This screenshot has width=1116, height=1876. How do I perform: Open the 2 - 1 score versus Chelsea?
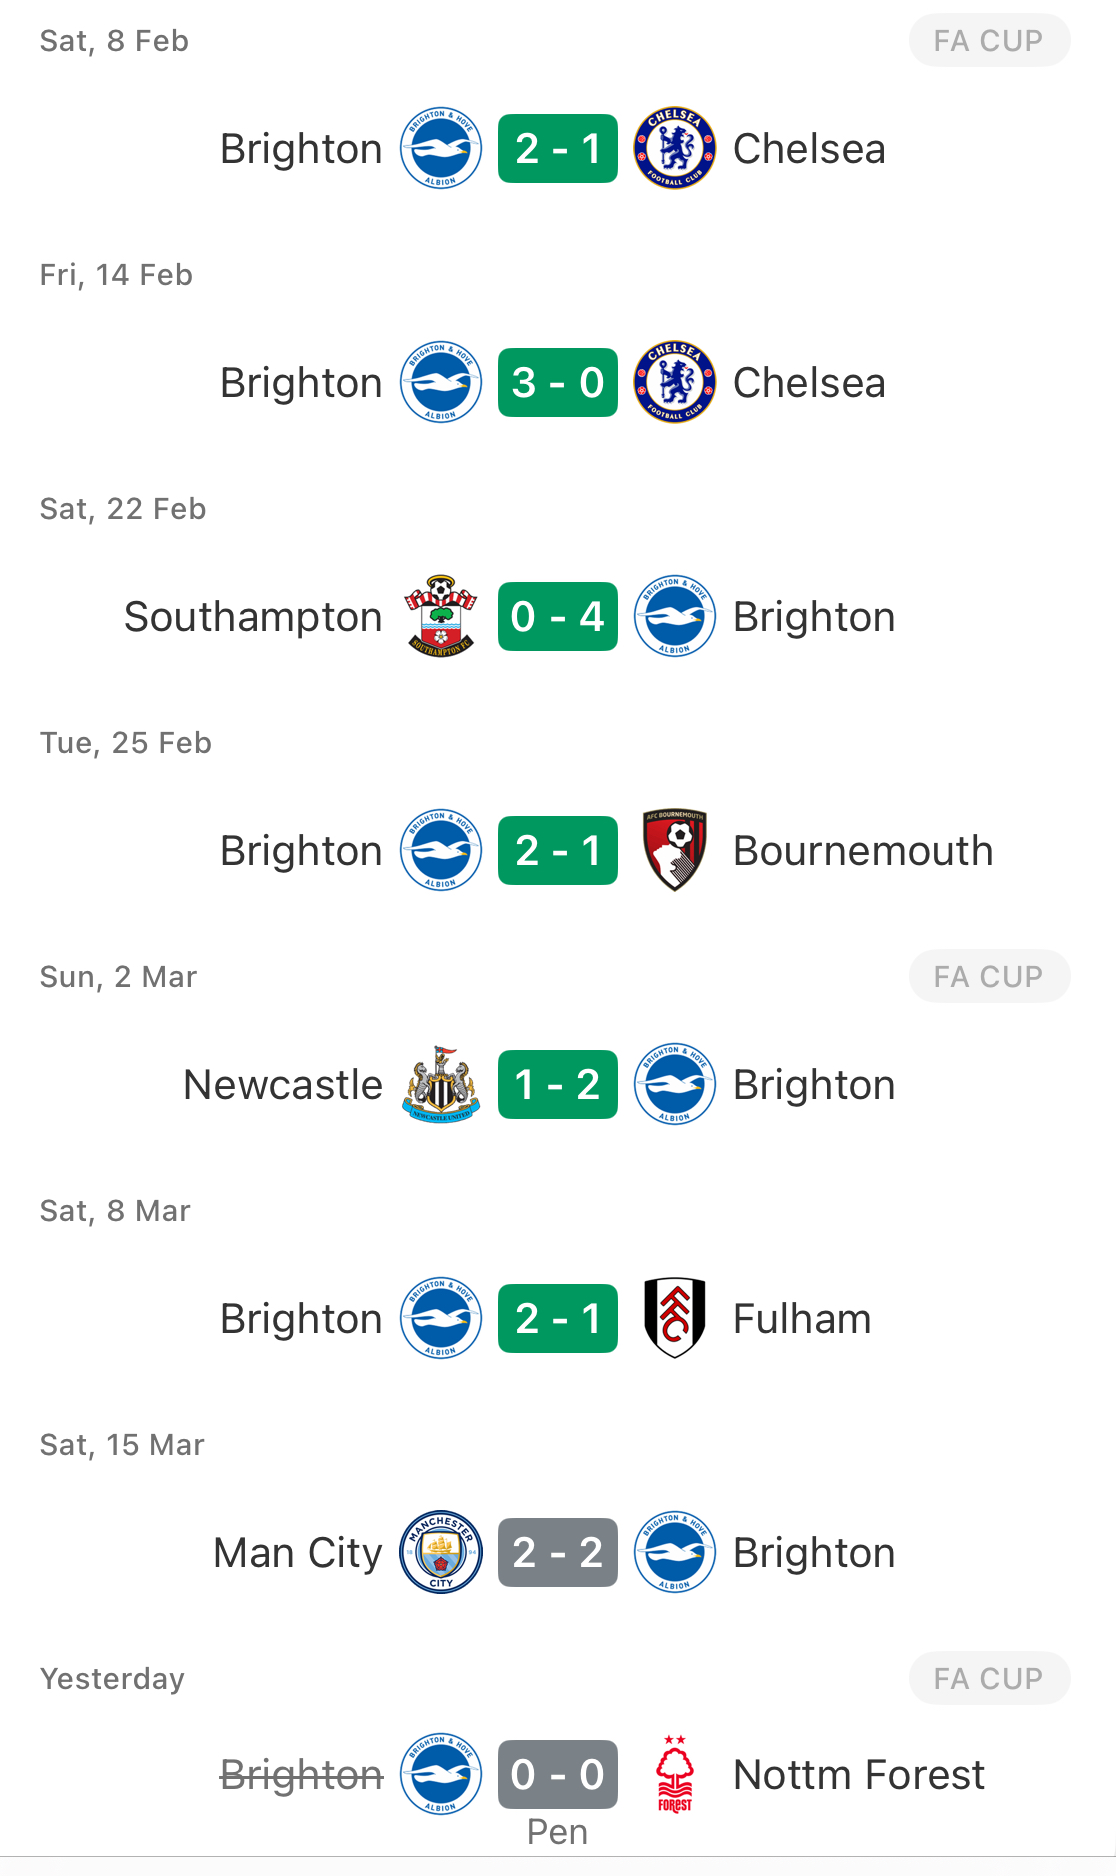[558, 148]
